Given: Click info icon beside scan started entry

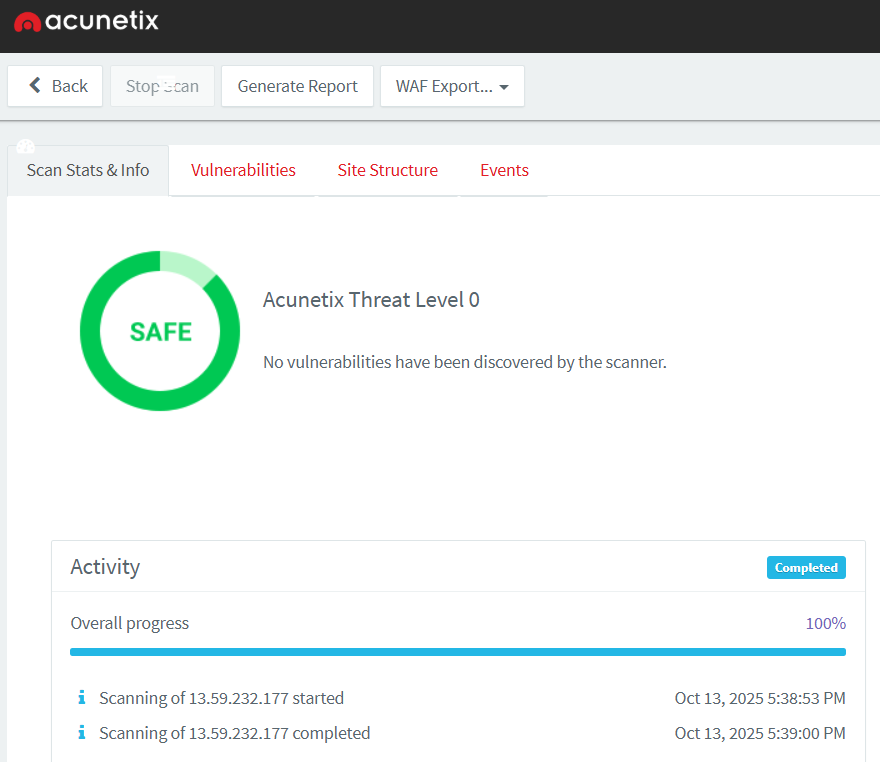Looking at the screenshot, I should point(81,698).
